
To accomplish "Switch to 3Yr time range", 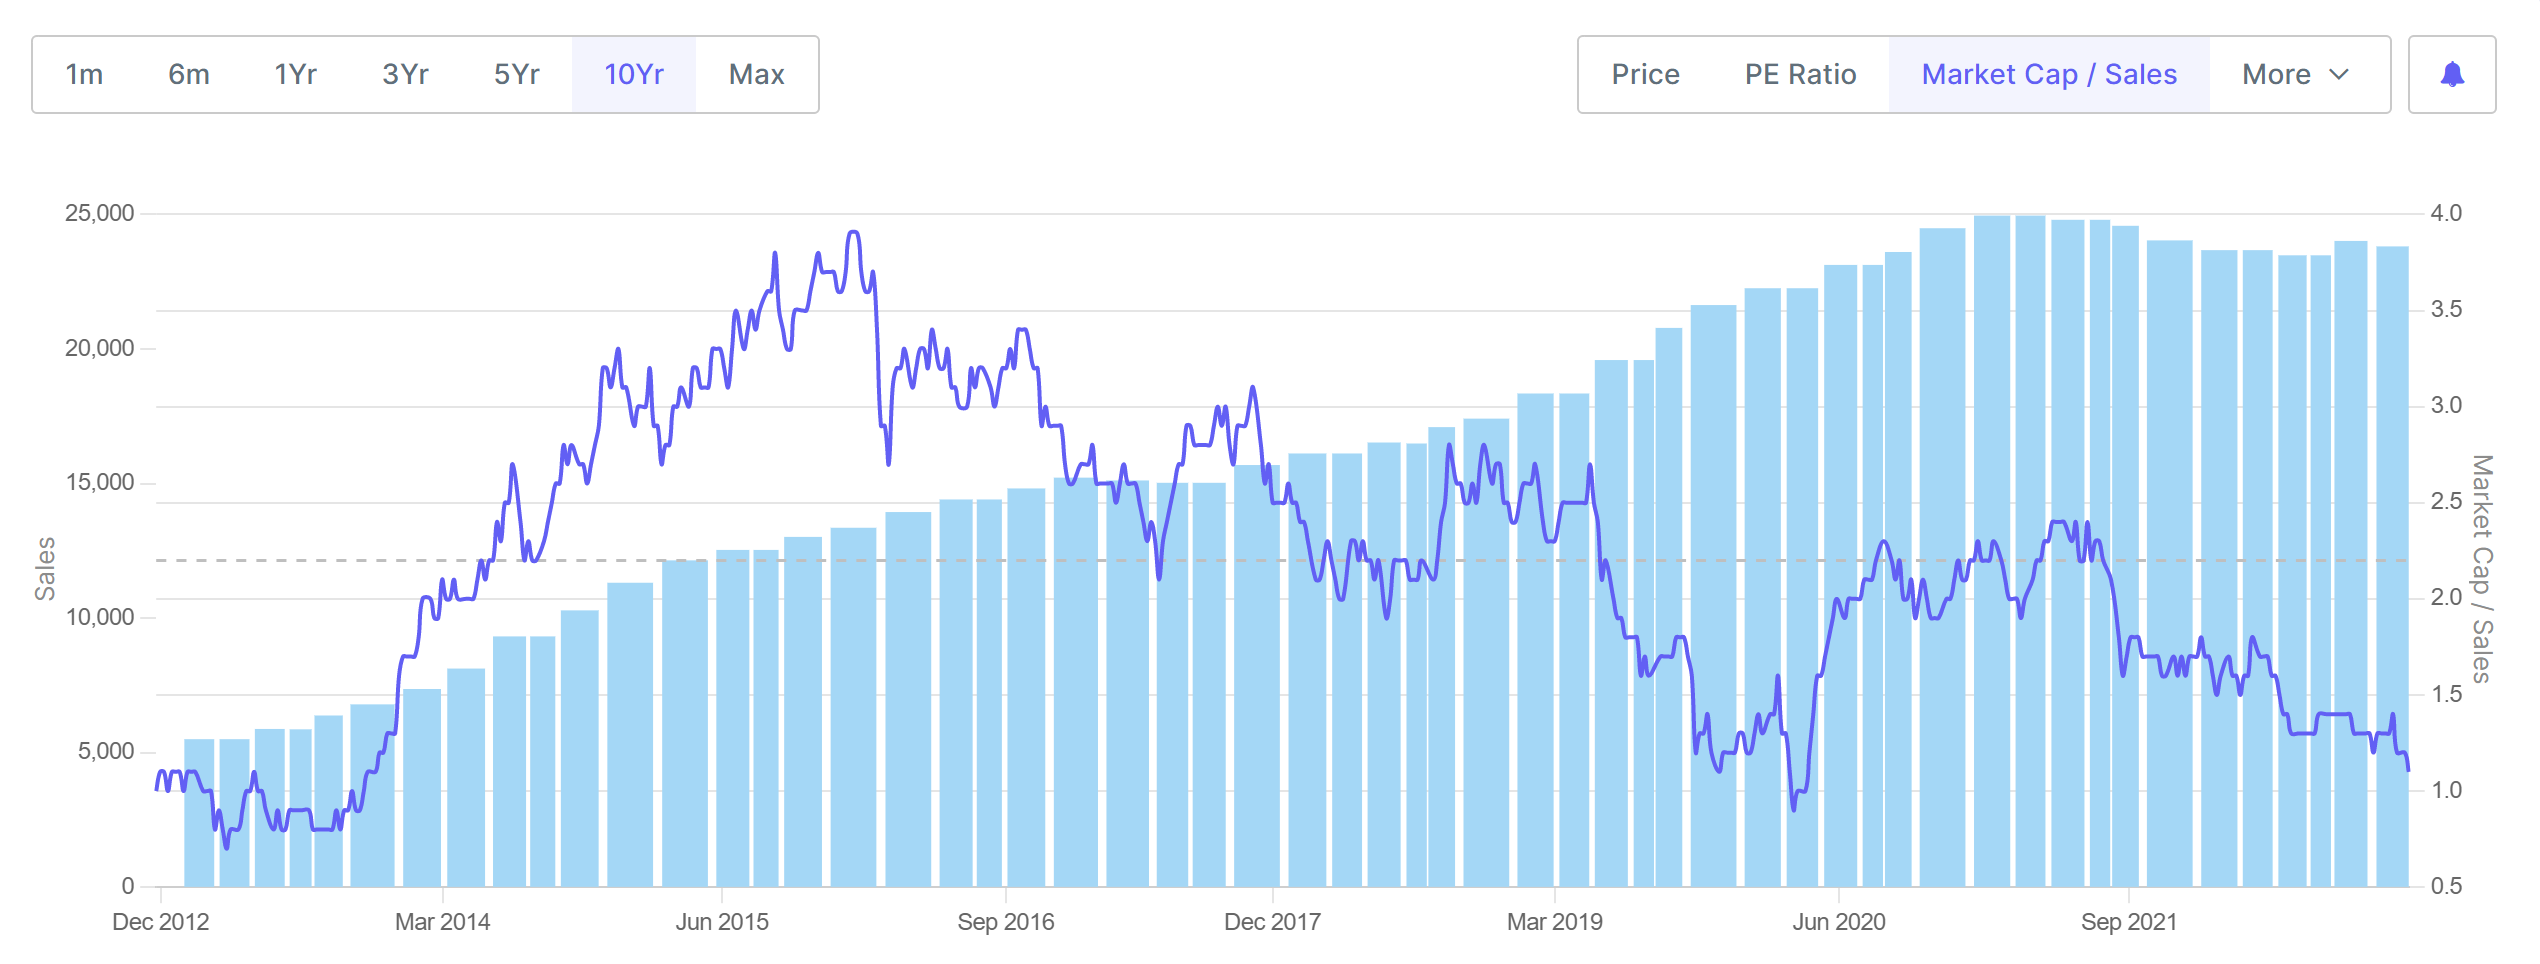I will (x=405, y=75).
